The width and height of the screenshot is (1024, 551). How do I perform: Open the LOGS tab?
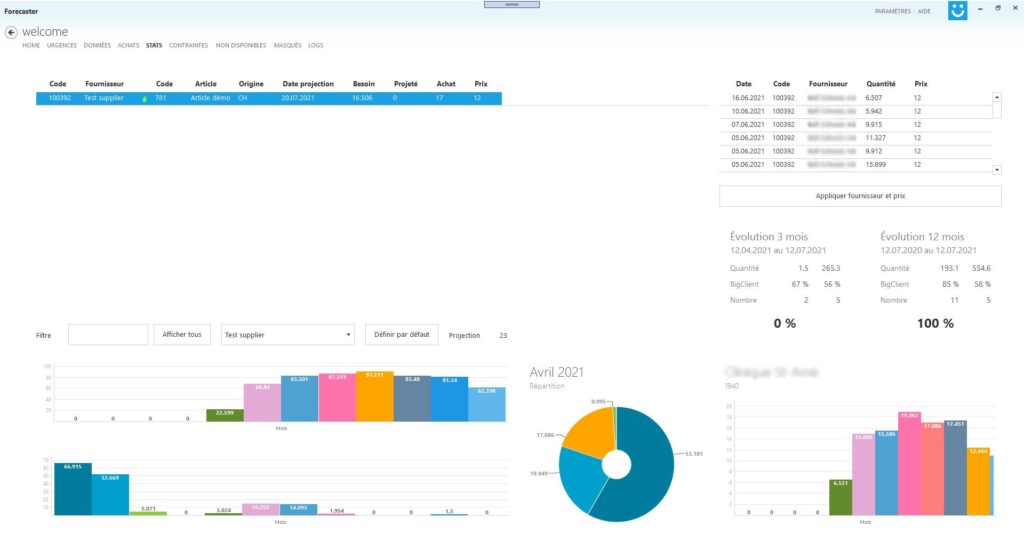(315, 46)
